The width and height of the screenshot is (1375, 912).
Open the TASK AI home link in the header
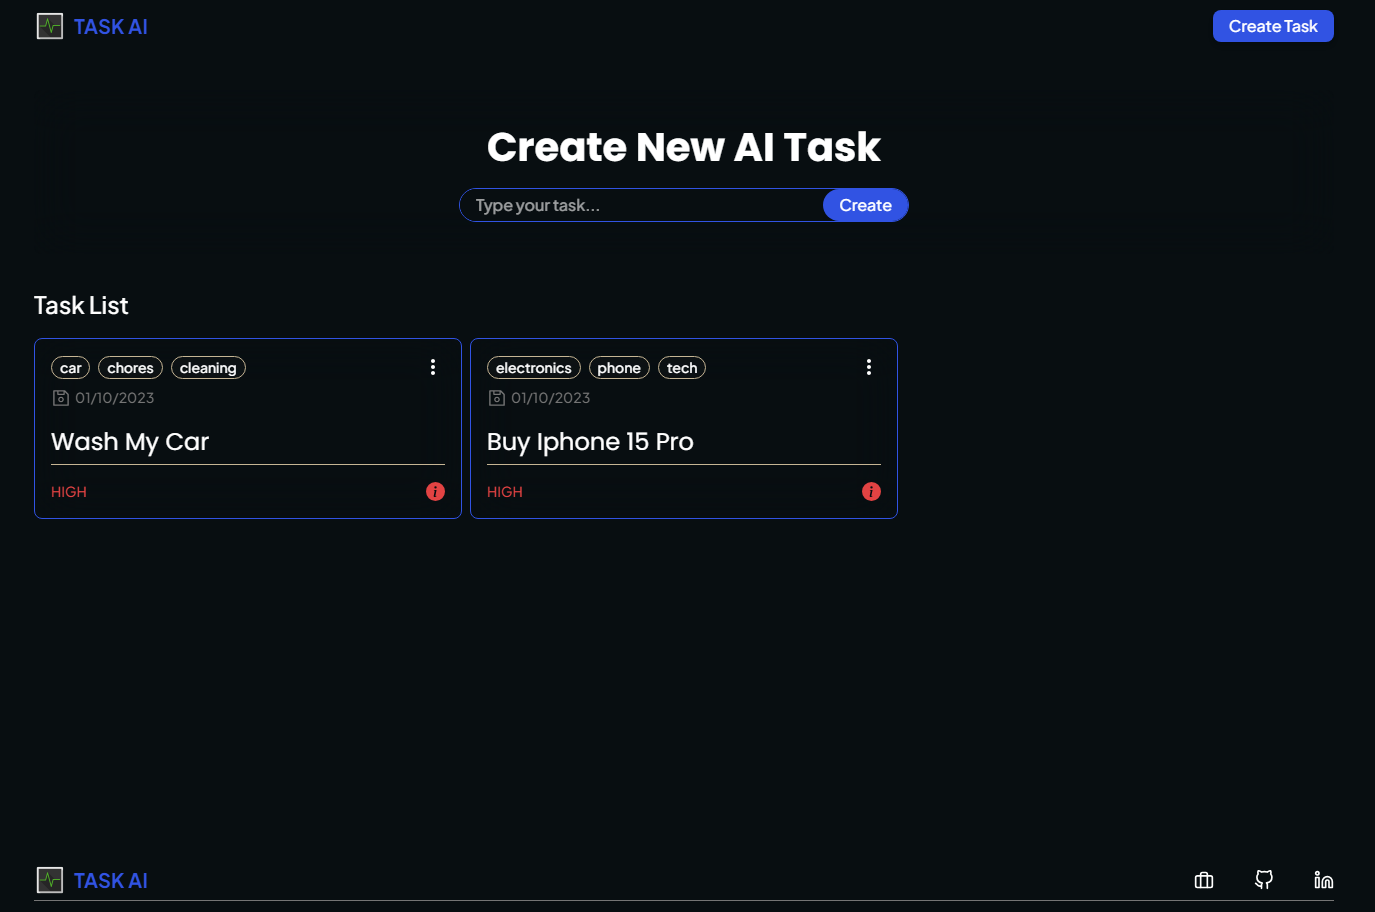coord(110,26)
